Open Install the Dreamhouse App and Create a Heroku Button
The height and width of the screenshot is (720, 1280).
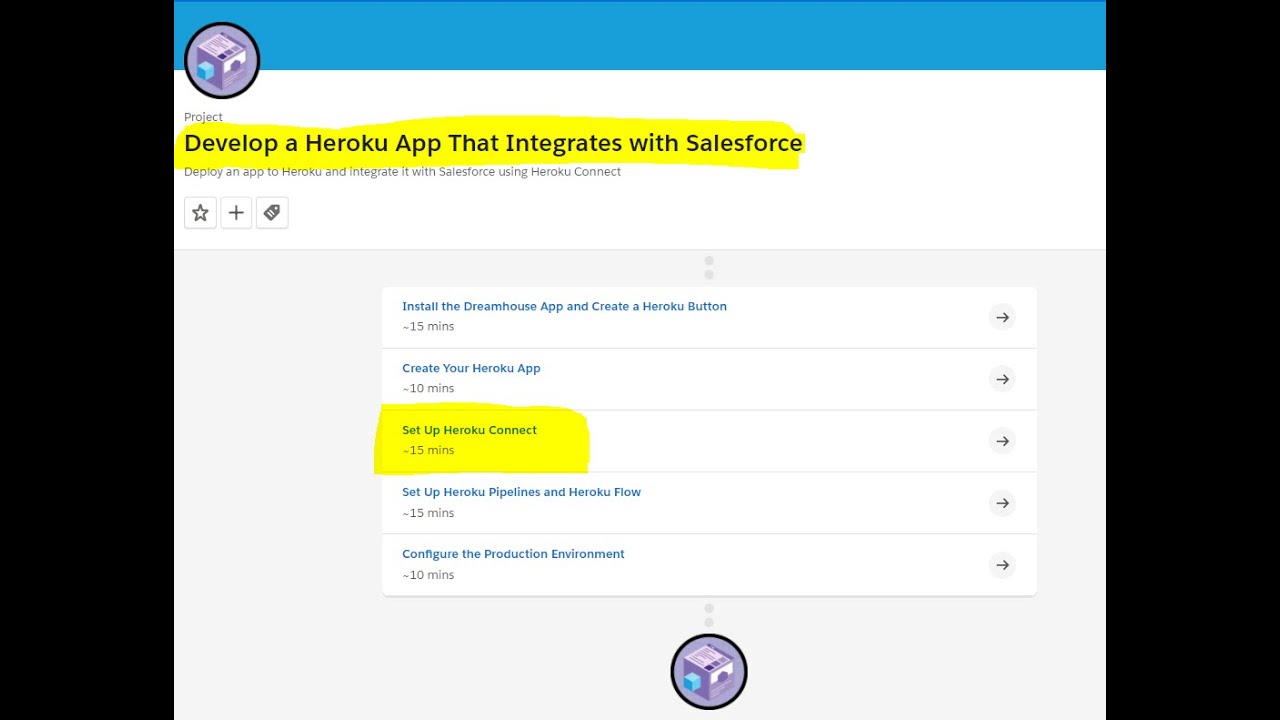point(564,306)
